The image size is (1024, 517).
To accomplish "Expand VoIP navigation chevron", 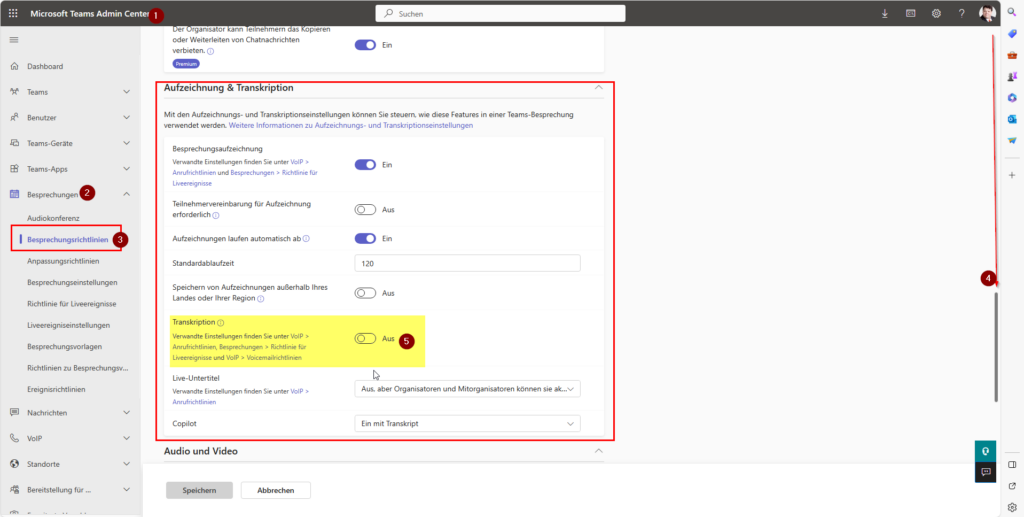I will pyautogui.click(x=127, y=438).
